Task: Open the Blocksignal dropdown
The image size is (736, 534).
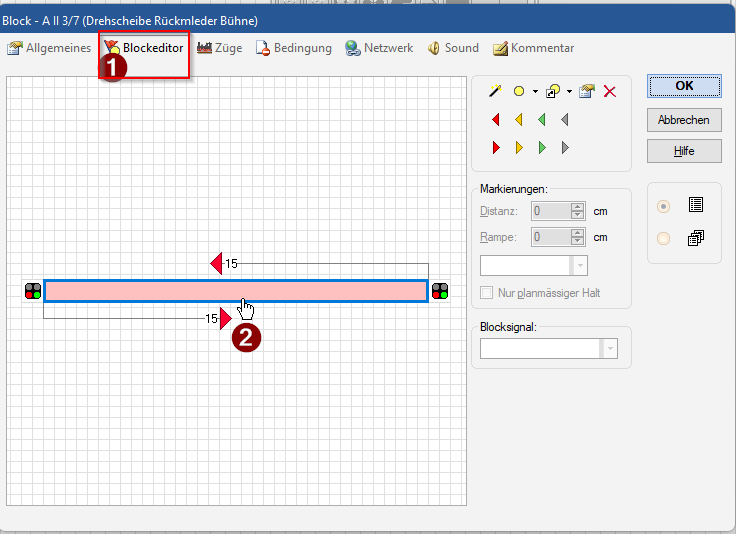Action: tap(609, 349)
